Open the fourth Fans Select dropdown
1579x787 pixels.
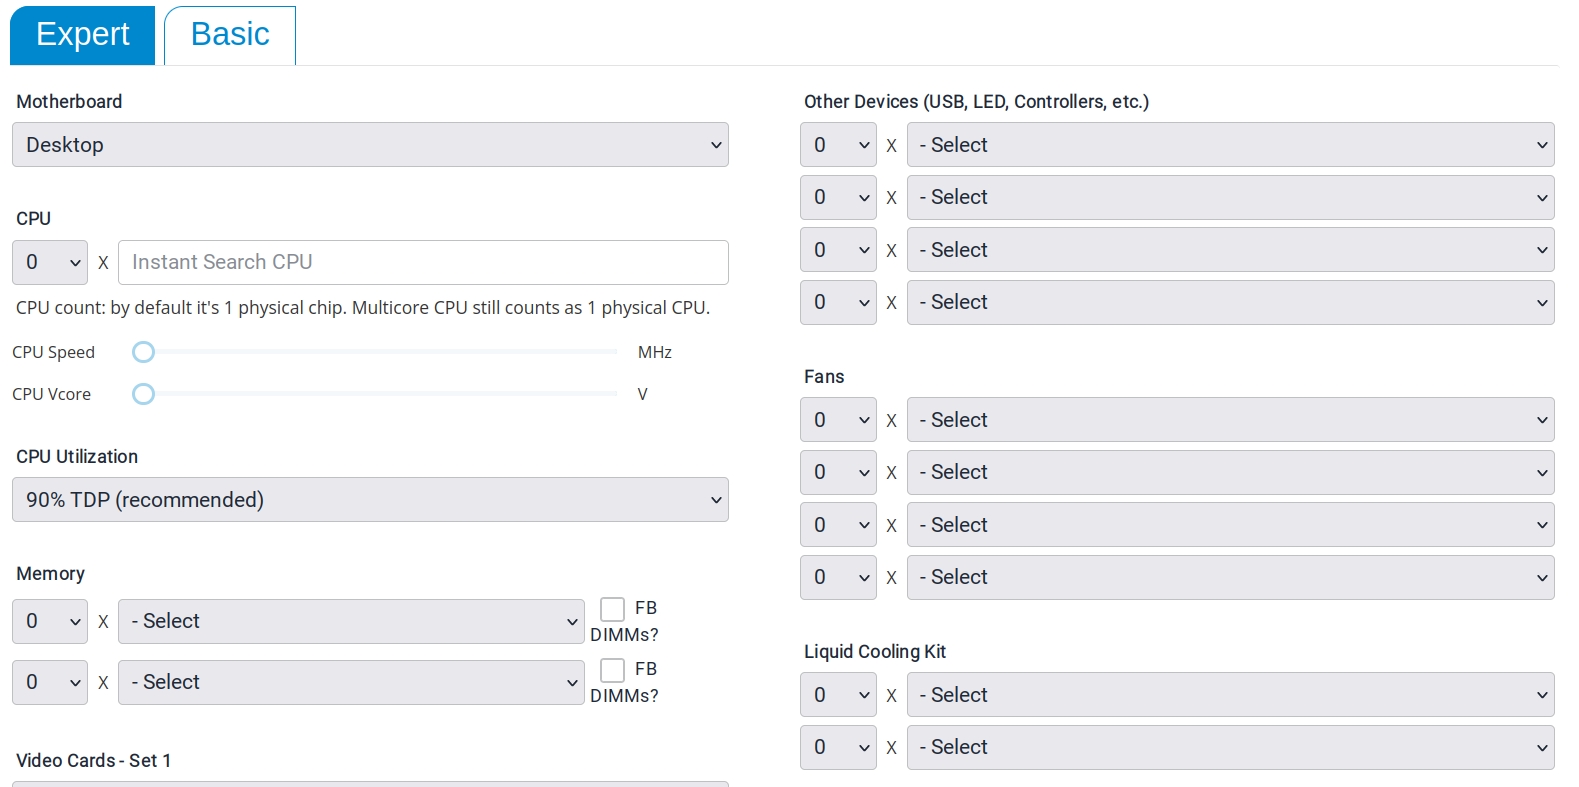(1231, 577)
